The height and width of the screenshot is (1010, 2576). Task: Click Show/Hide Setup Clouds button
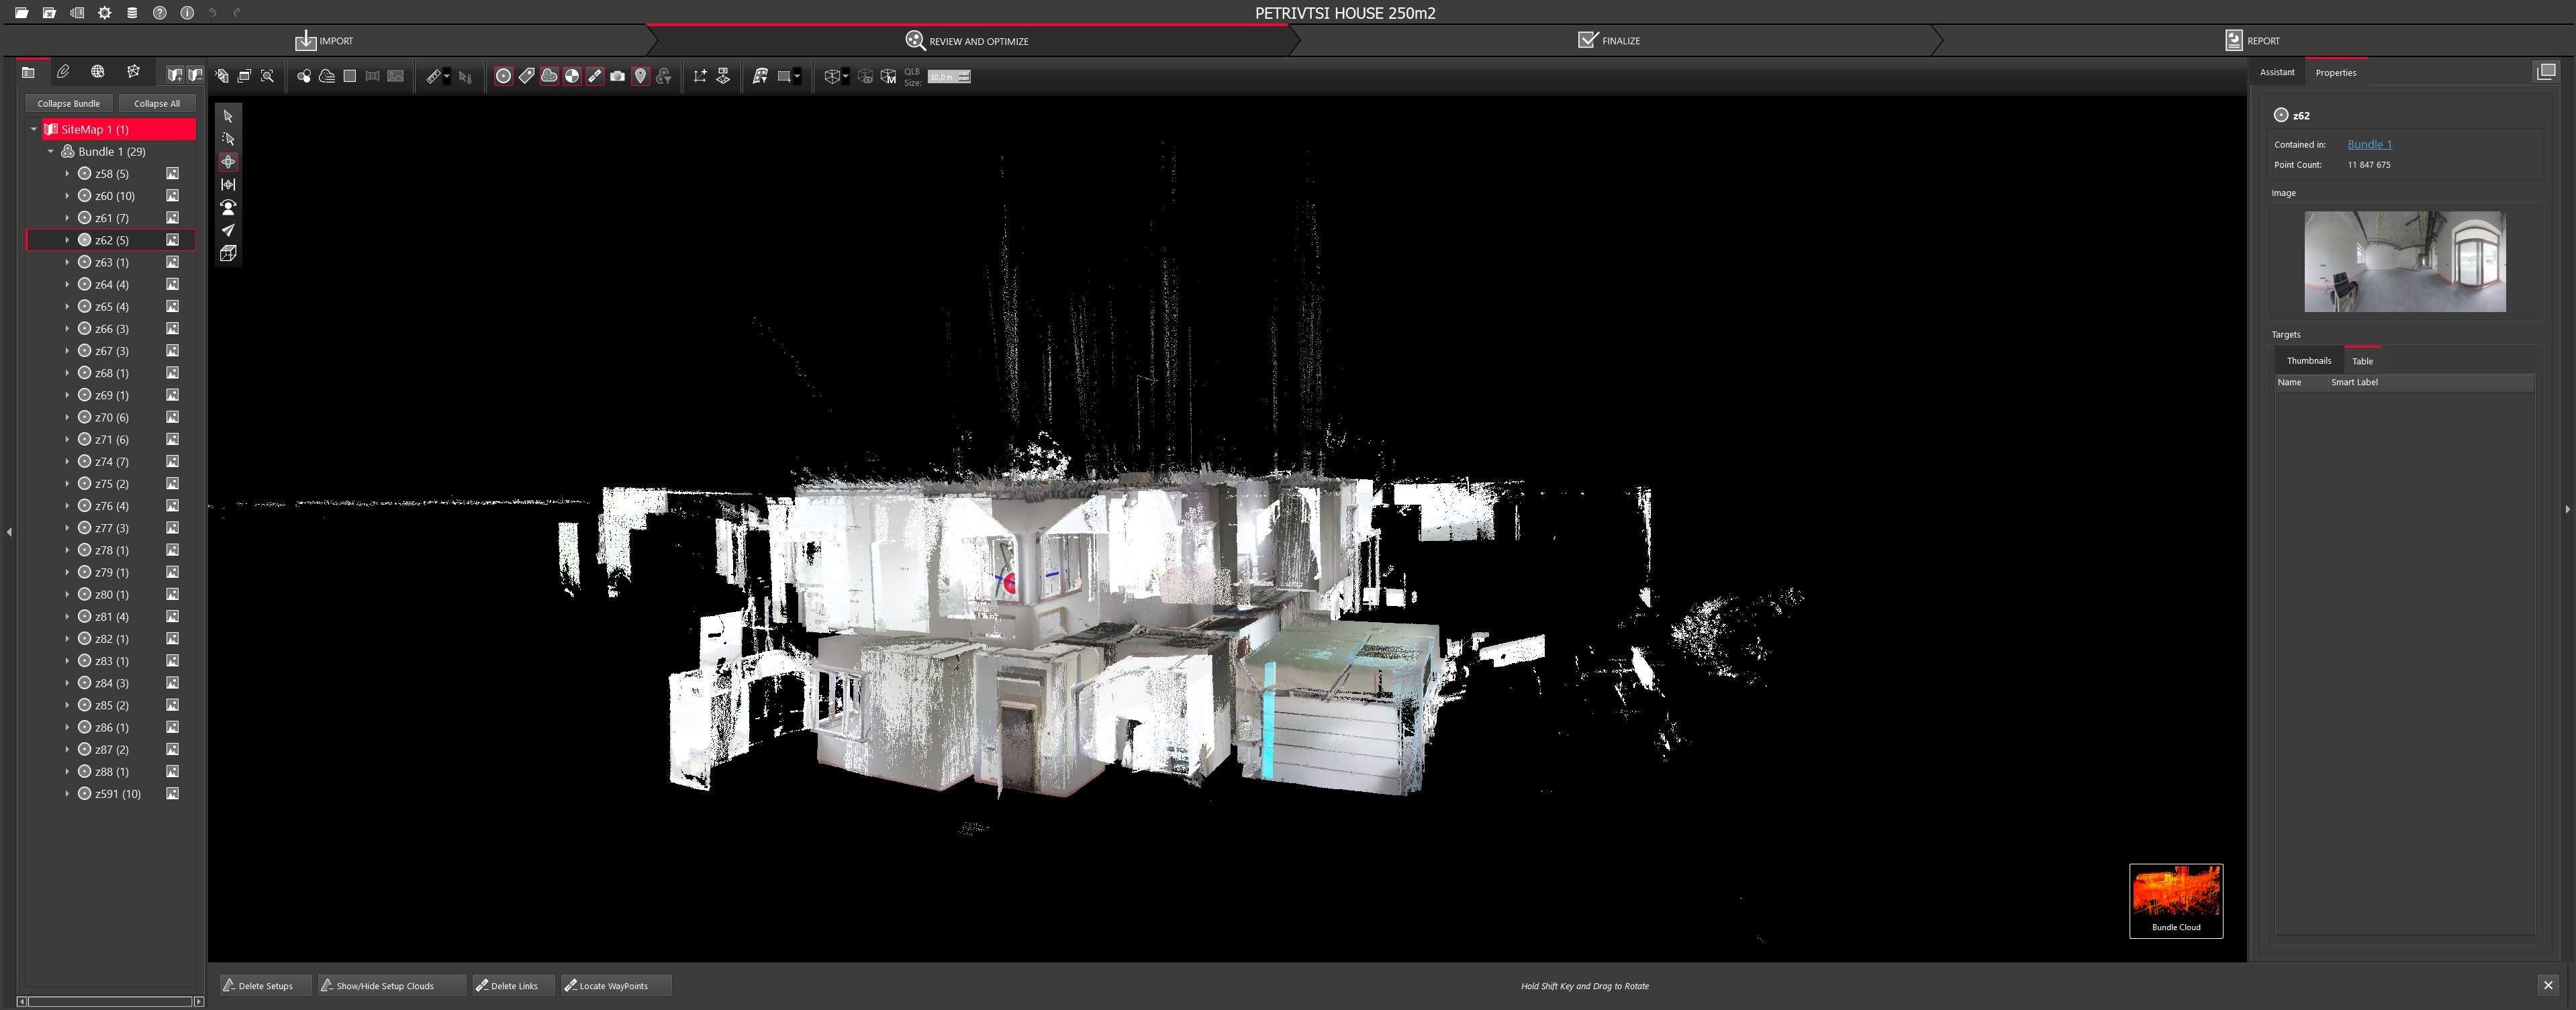click(391, 985)
